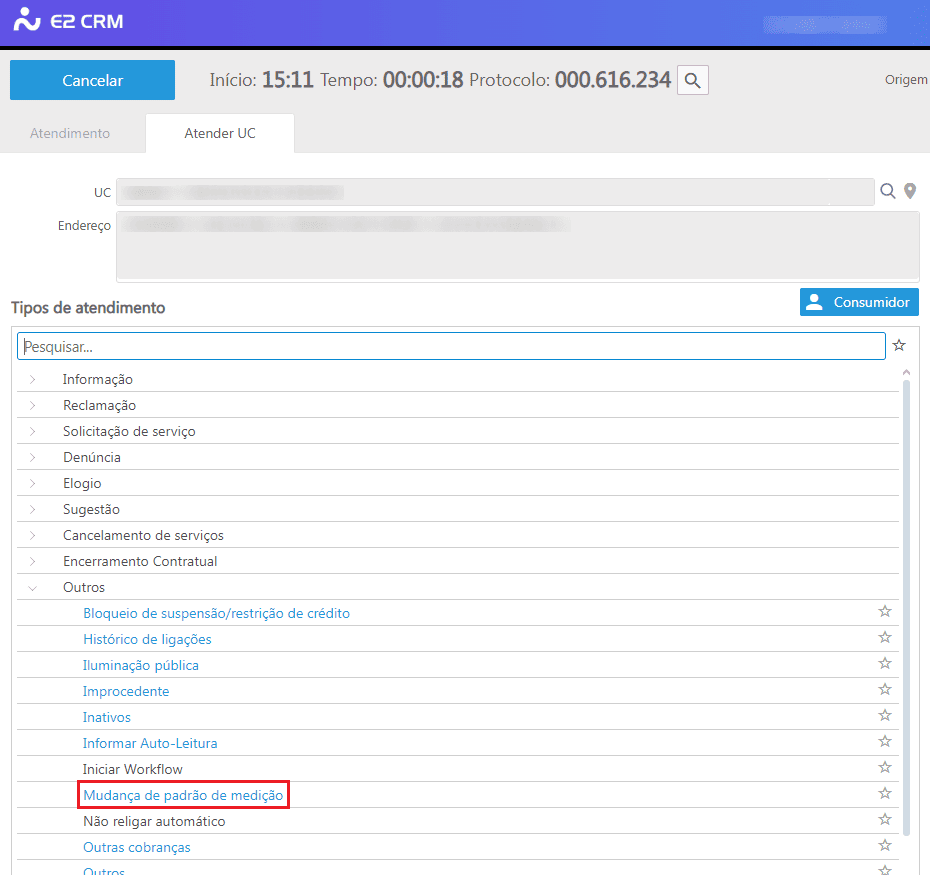This screenshot has width=930, height=875.
Task: Click the Pesquisar search field
Action: pyautogui.click(x=450, y=346)
